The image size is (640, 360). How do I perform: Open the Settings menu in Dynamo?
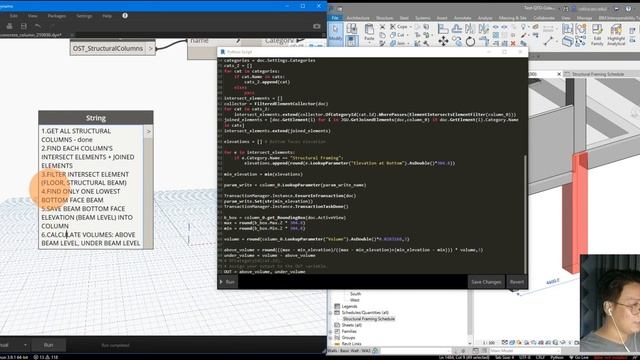coord(84,16)
